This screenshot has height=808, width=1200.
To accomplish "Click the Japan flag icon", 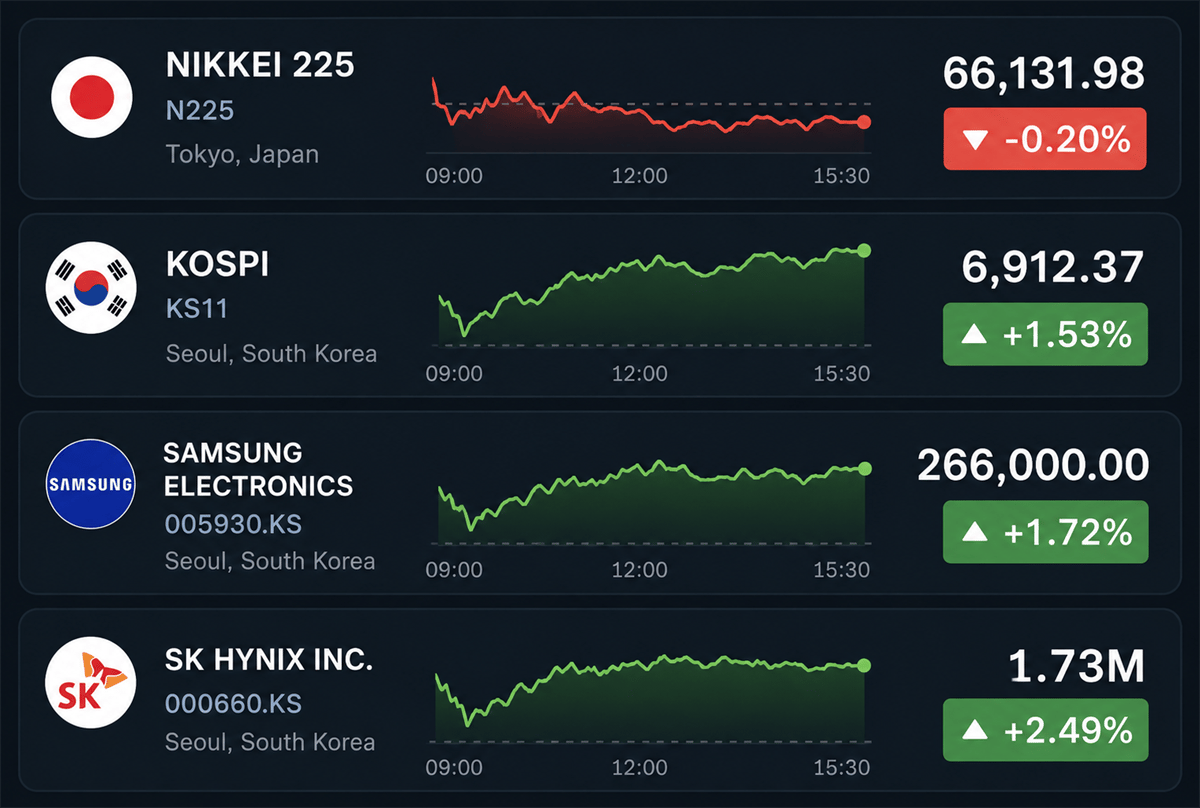I will (x=92, y=97).
